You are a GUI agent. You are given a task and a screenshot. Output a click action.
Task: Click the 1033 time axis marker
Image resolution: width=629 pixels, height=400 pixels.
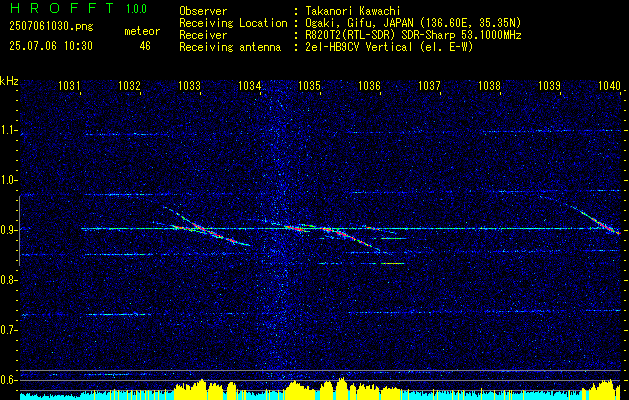[x=189, y=85]
